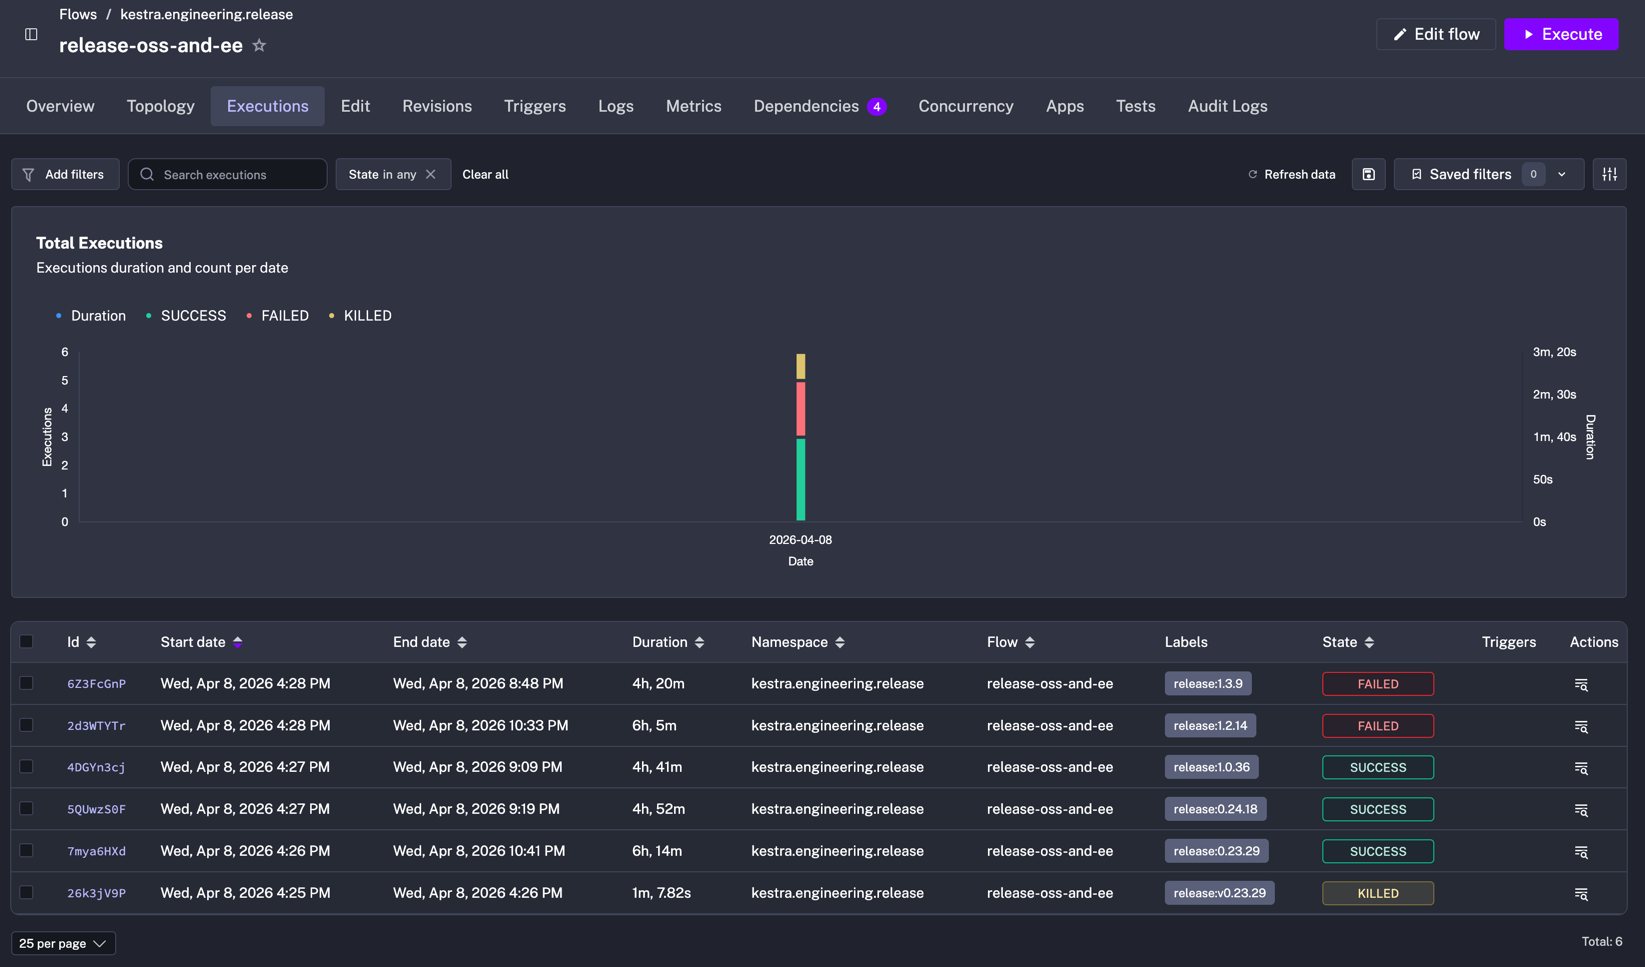Open the '25 per page' size selector

coord(63,943)
